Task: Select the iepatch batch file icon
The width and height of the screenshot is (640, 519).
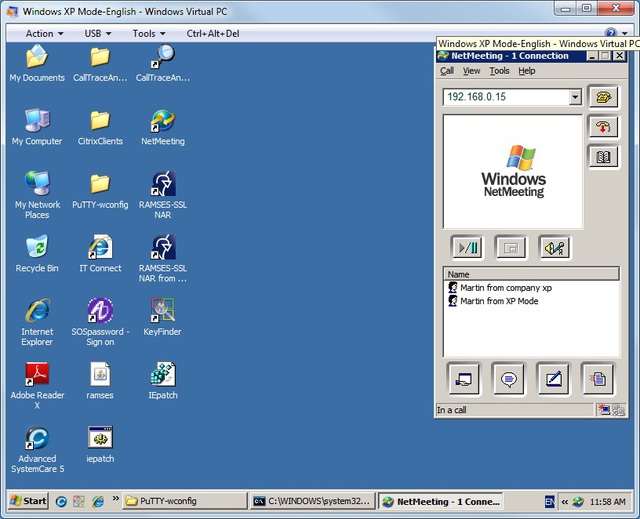Action: click(x=100, y=444)
